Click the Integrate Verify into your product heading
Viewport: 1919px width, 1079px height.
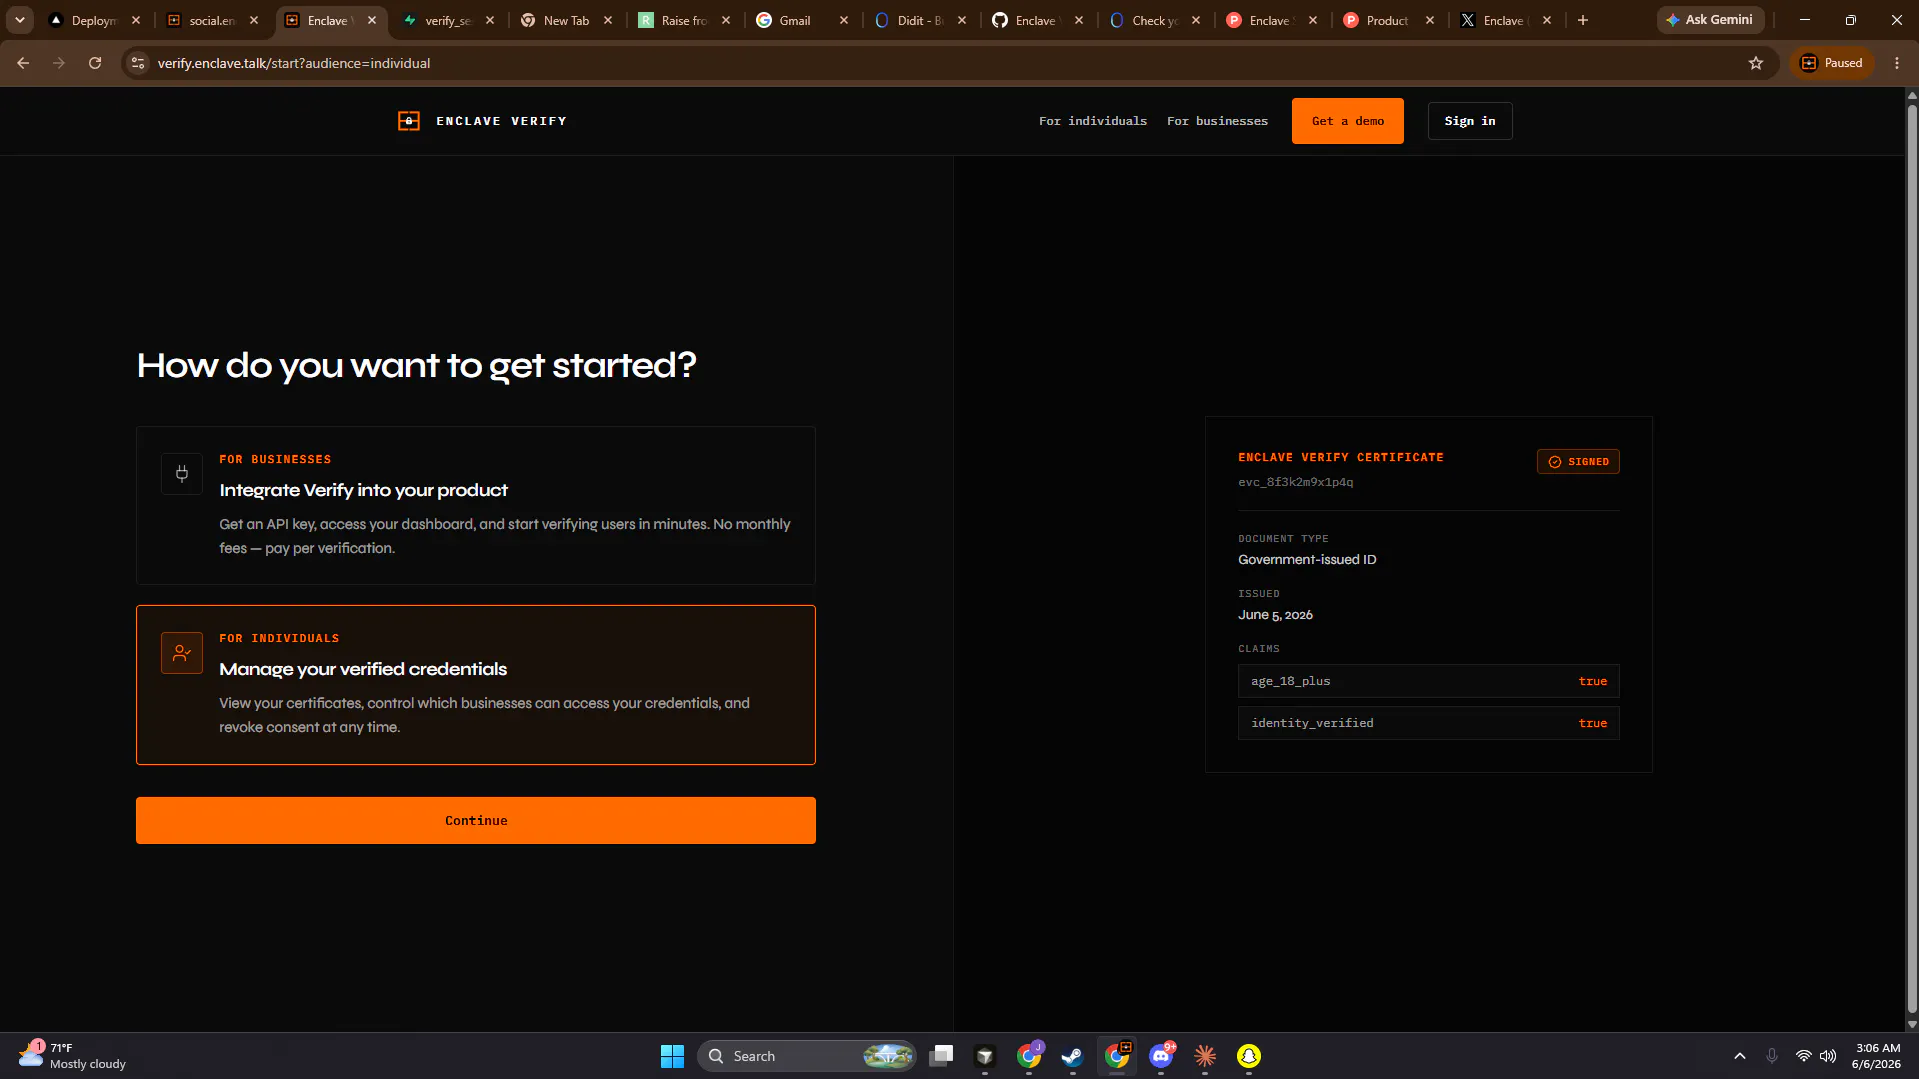tap(363, 490)
